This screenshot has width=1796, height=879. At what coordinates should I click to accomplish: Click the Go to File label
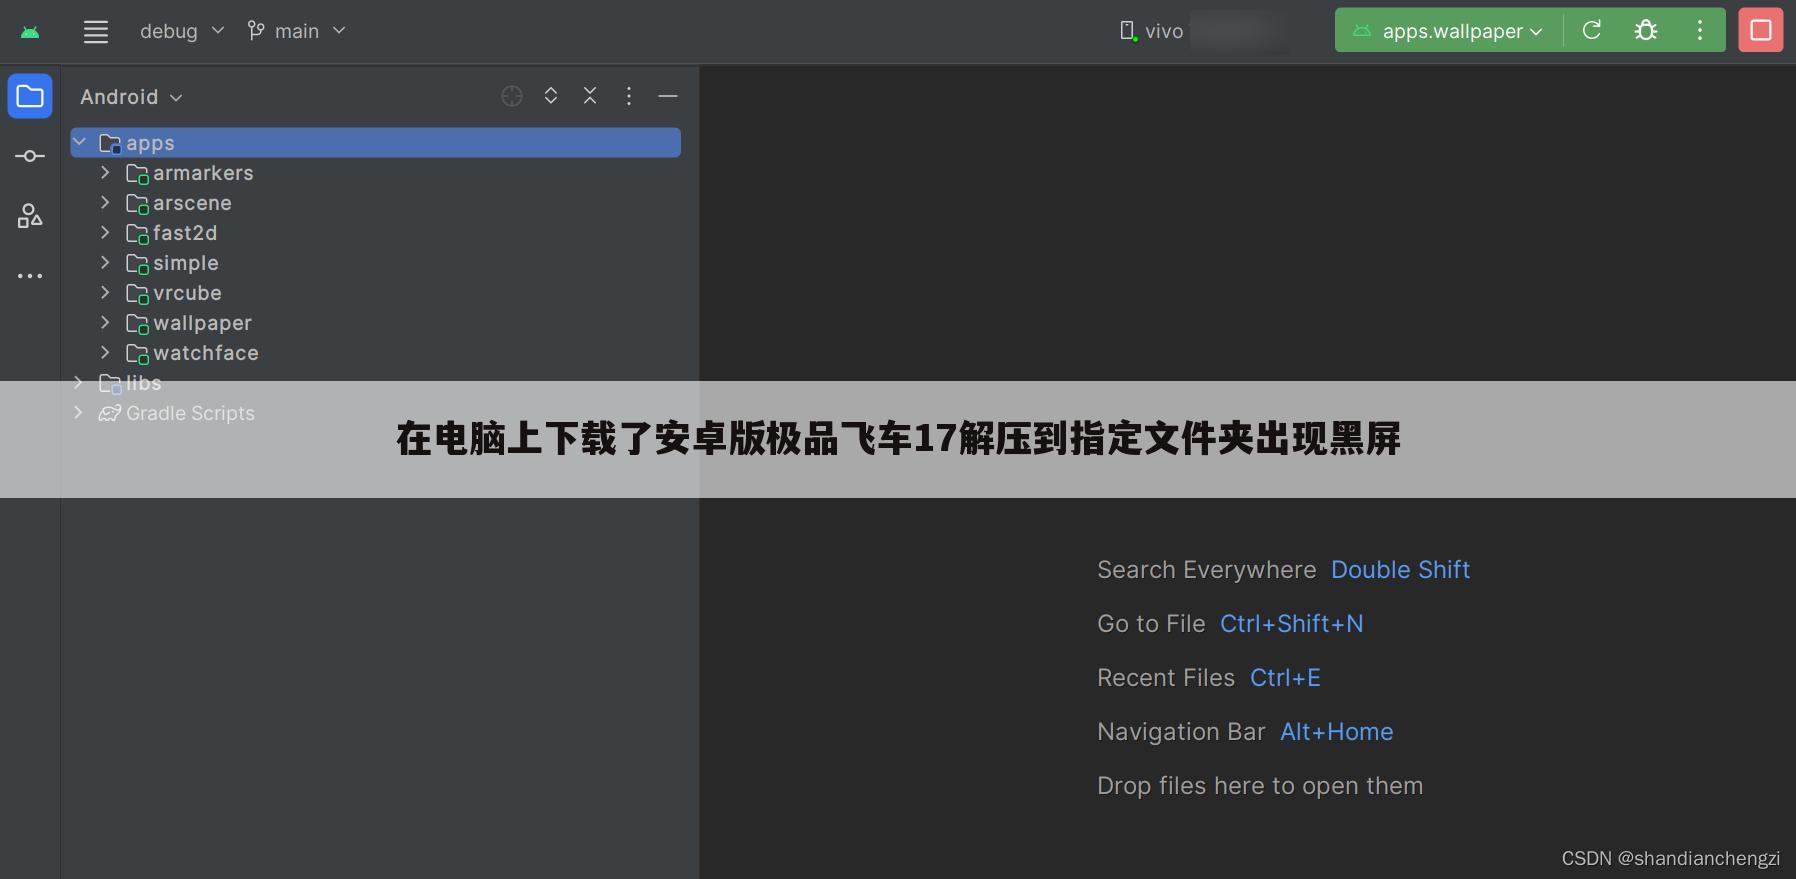coord(1151,624)
